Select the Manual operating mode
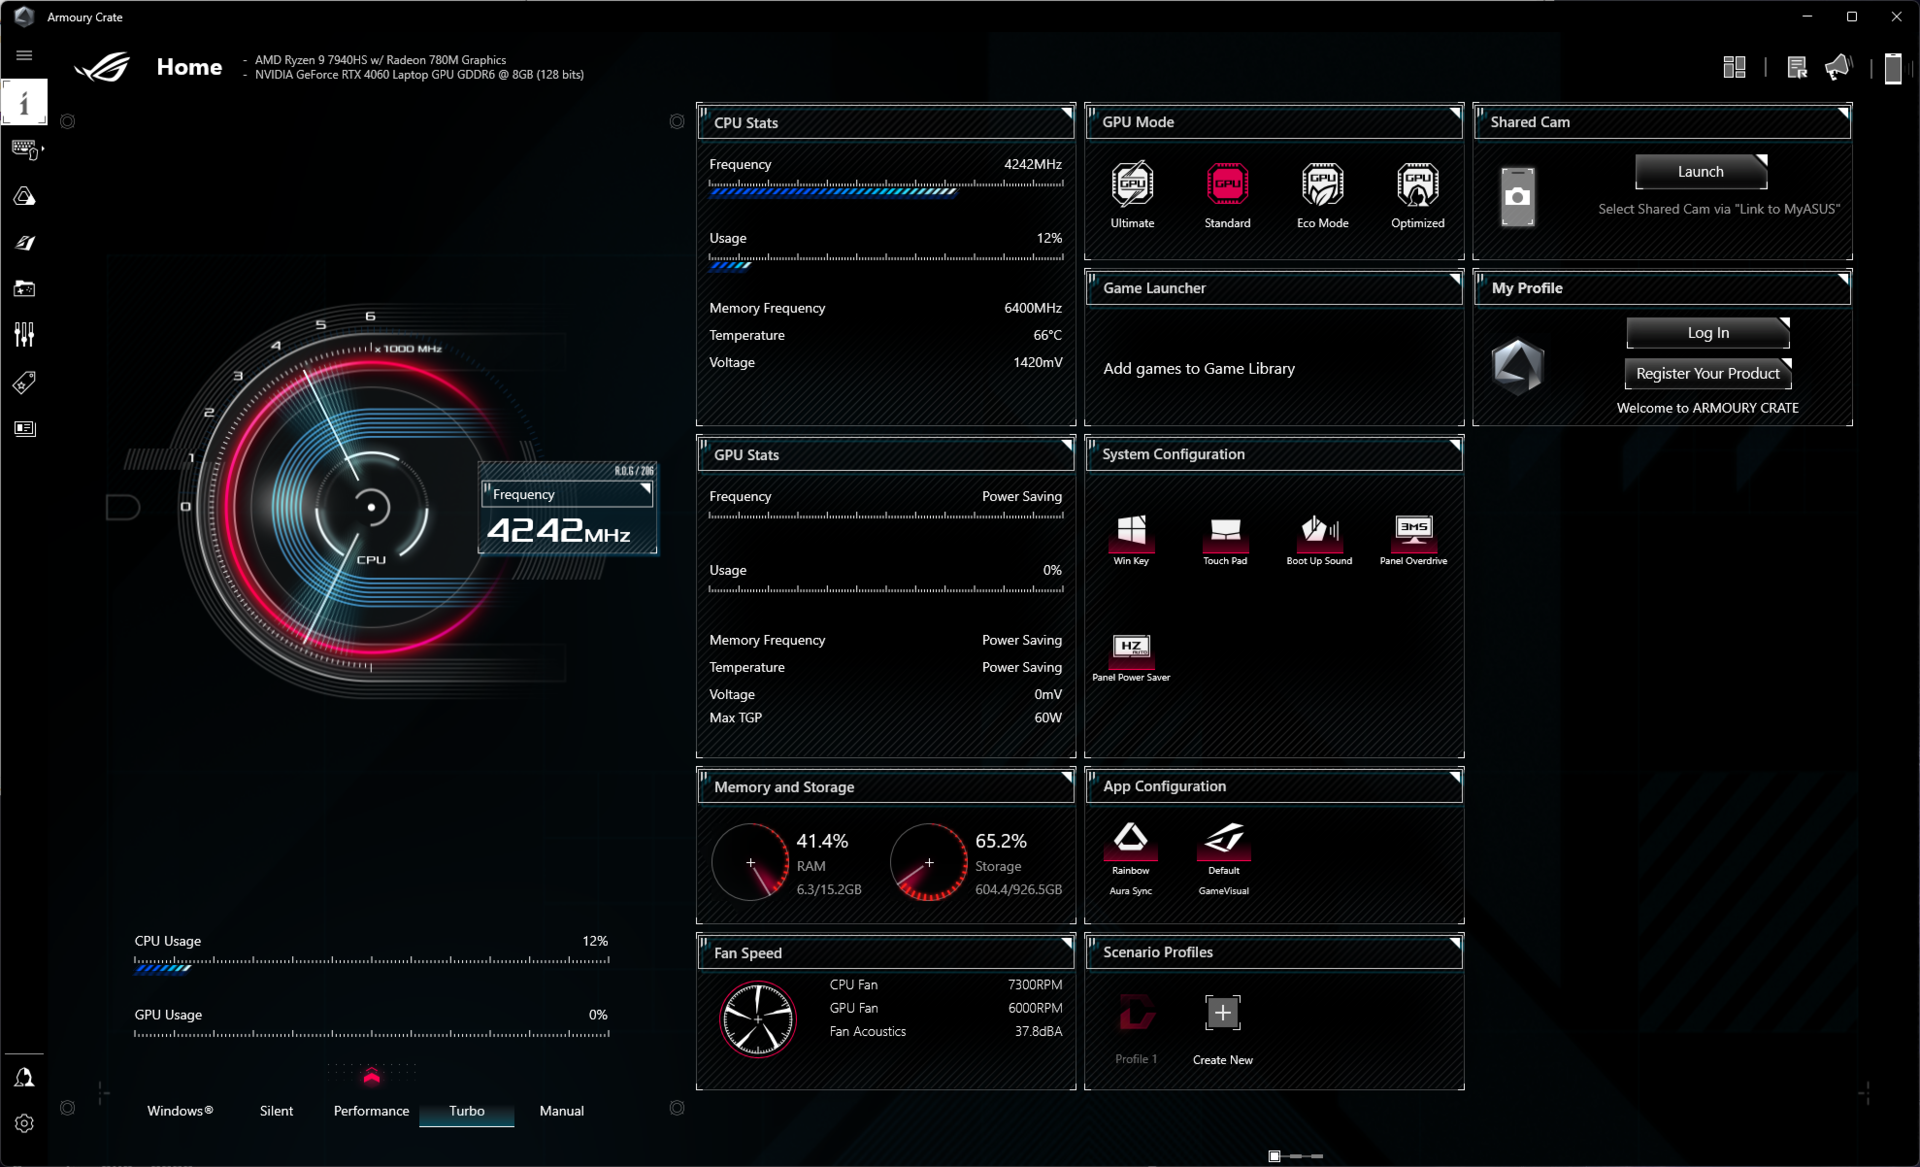Screen dimensions: 1920x1167 (561, 1111)
